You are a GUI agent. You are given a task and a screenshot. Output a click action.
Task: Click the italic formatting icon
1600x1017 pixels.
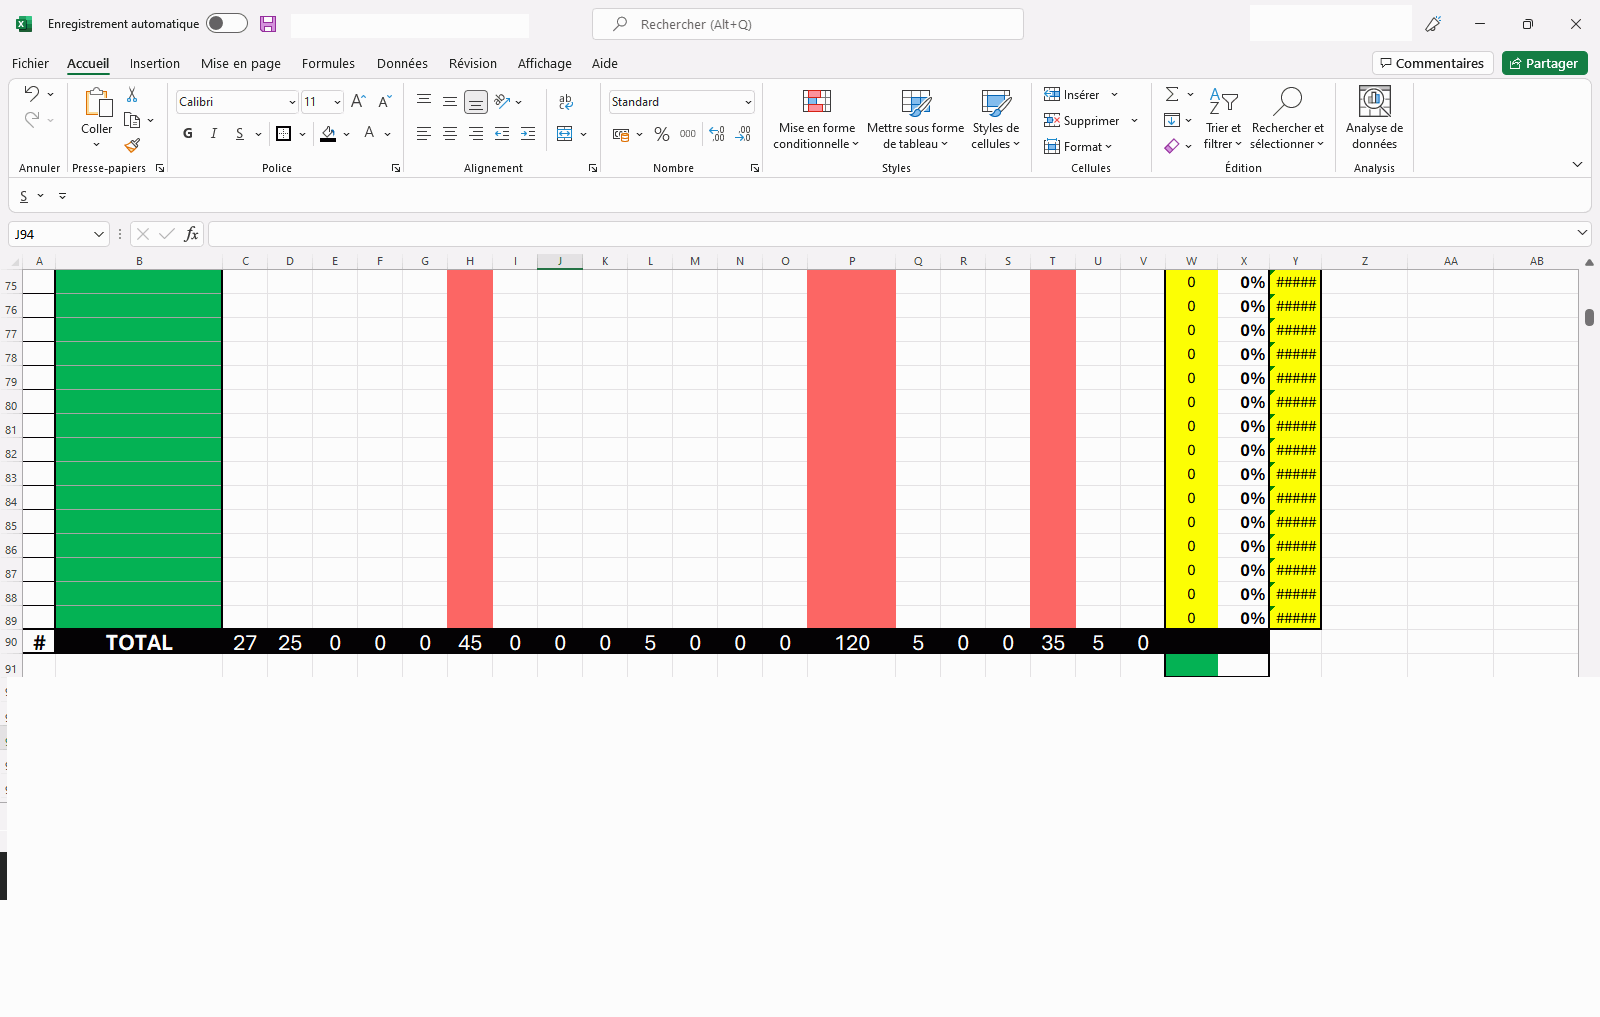point(213,134)
